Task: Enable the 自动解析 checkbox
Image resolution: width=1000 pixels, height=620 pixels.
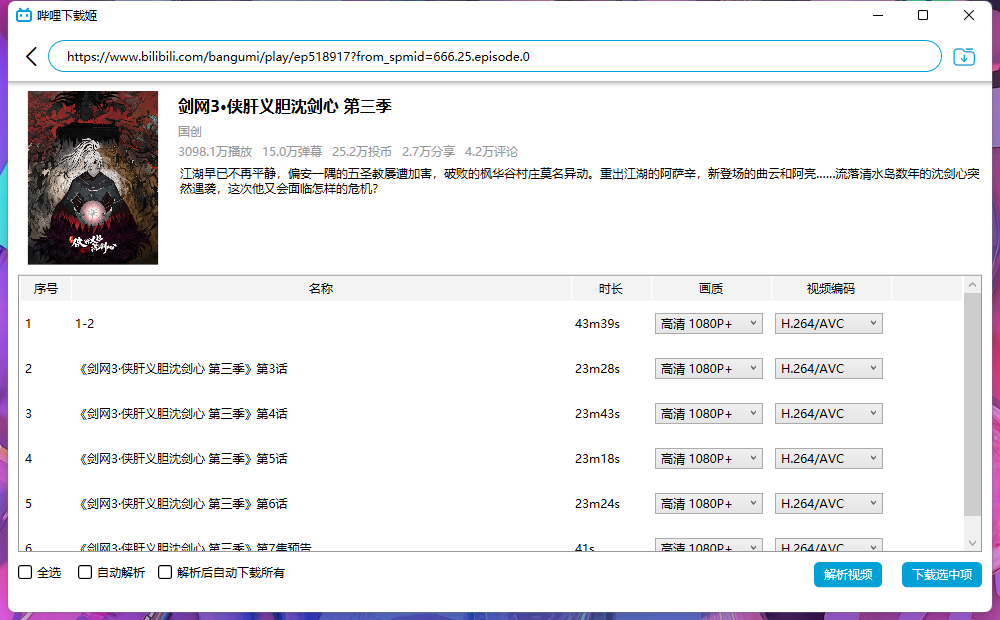Action: coord(85,572)
